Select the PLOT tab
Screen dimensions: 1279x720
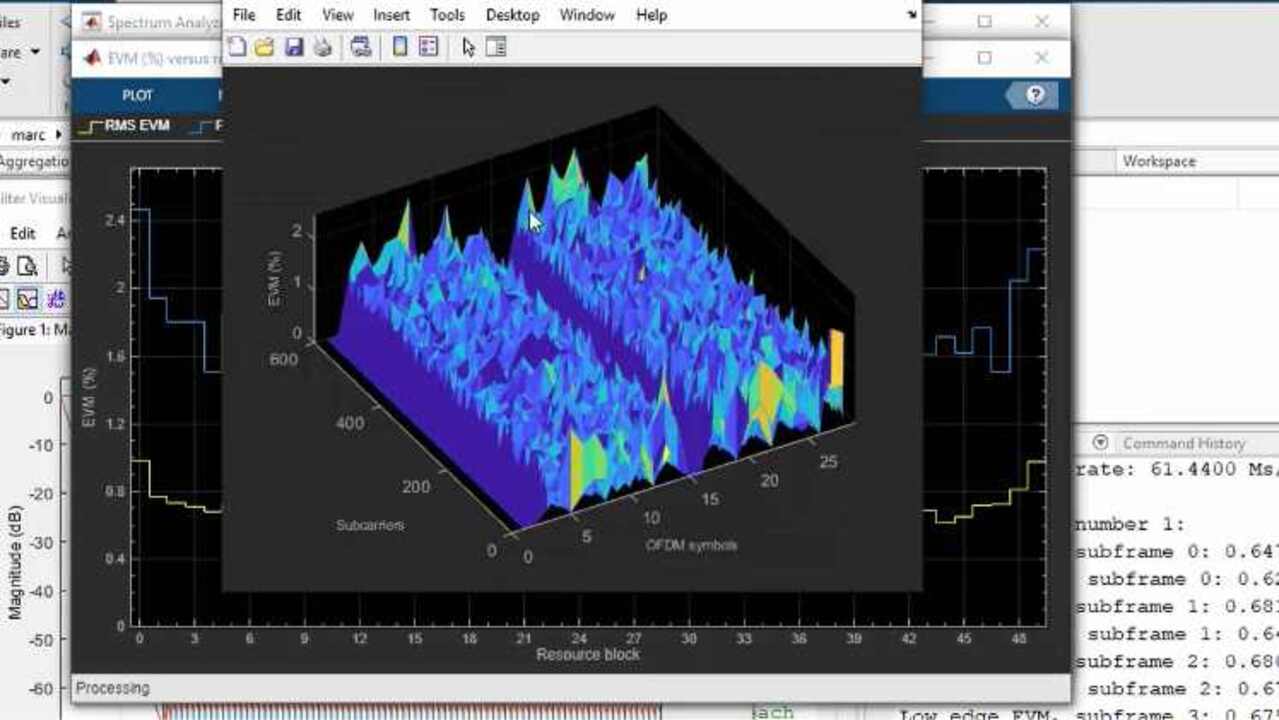(137, 95)
